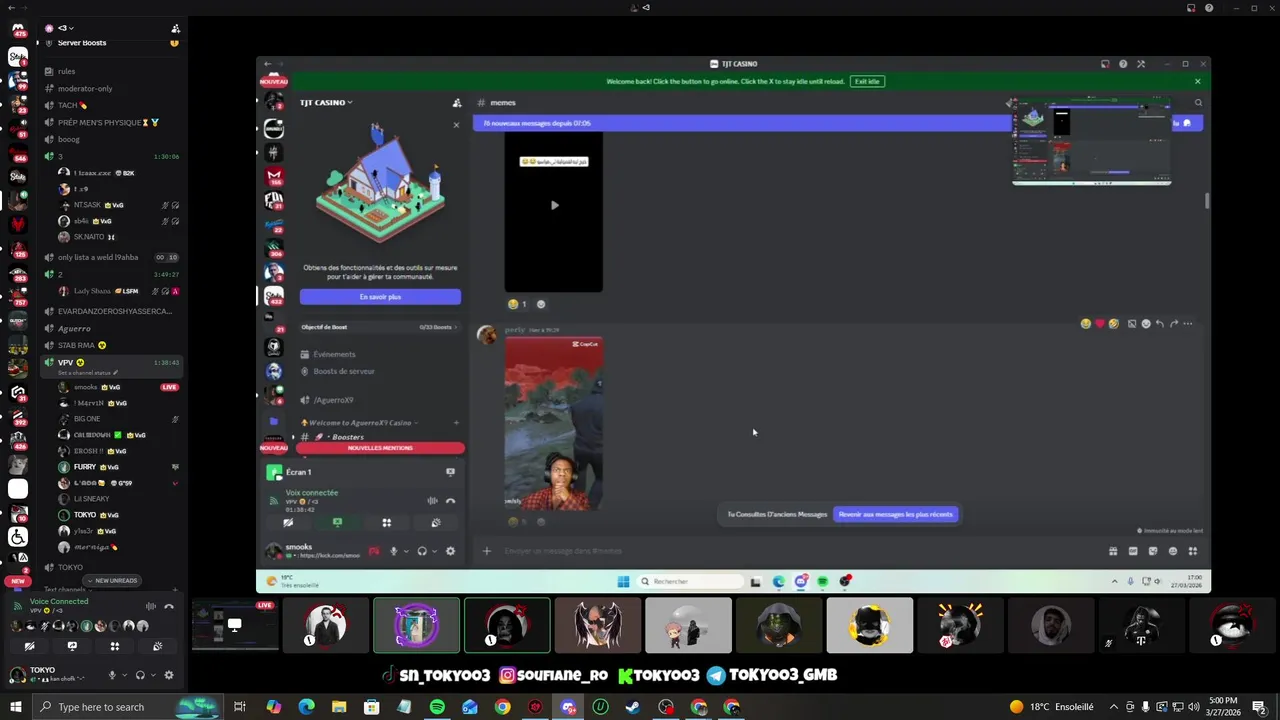The width and height of the screenshot is (1280, 720).
Task: Click Revenir aux messages les plus récents
Action: [896, 514]
